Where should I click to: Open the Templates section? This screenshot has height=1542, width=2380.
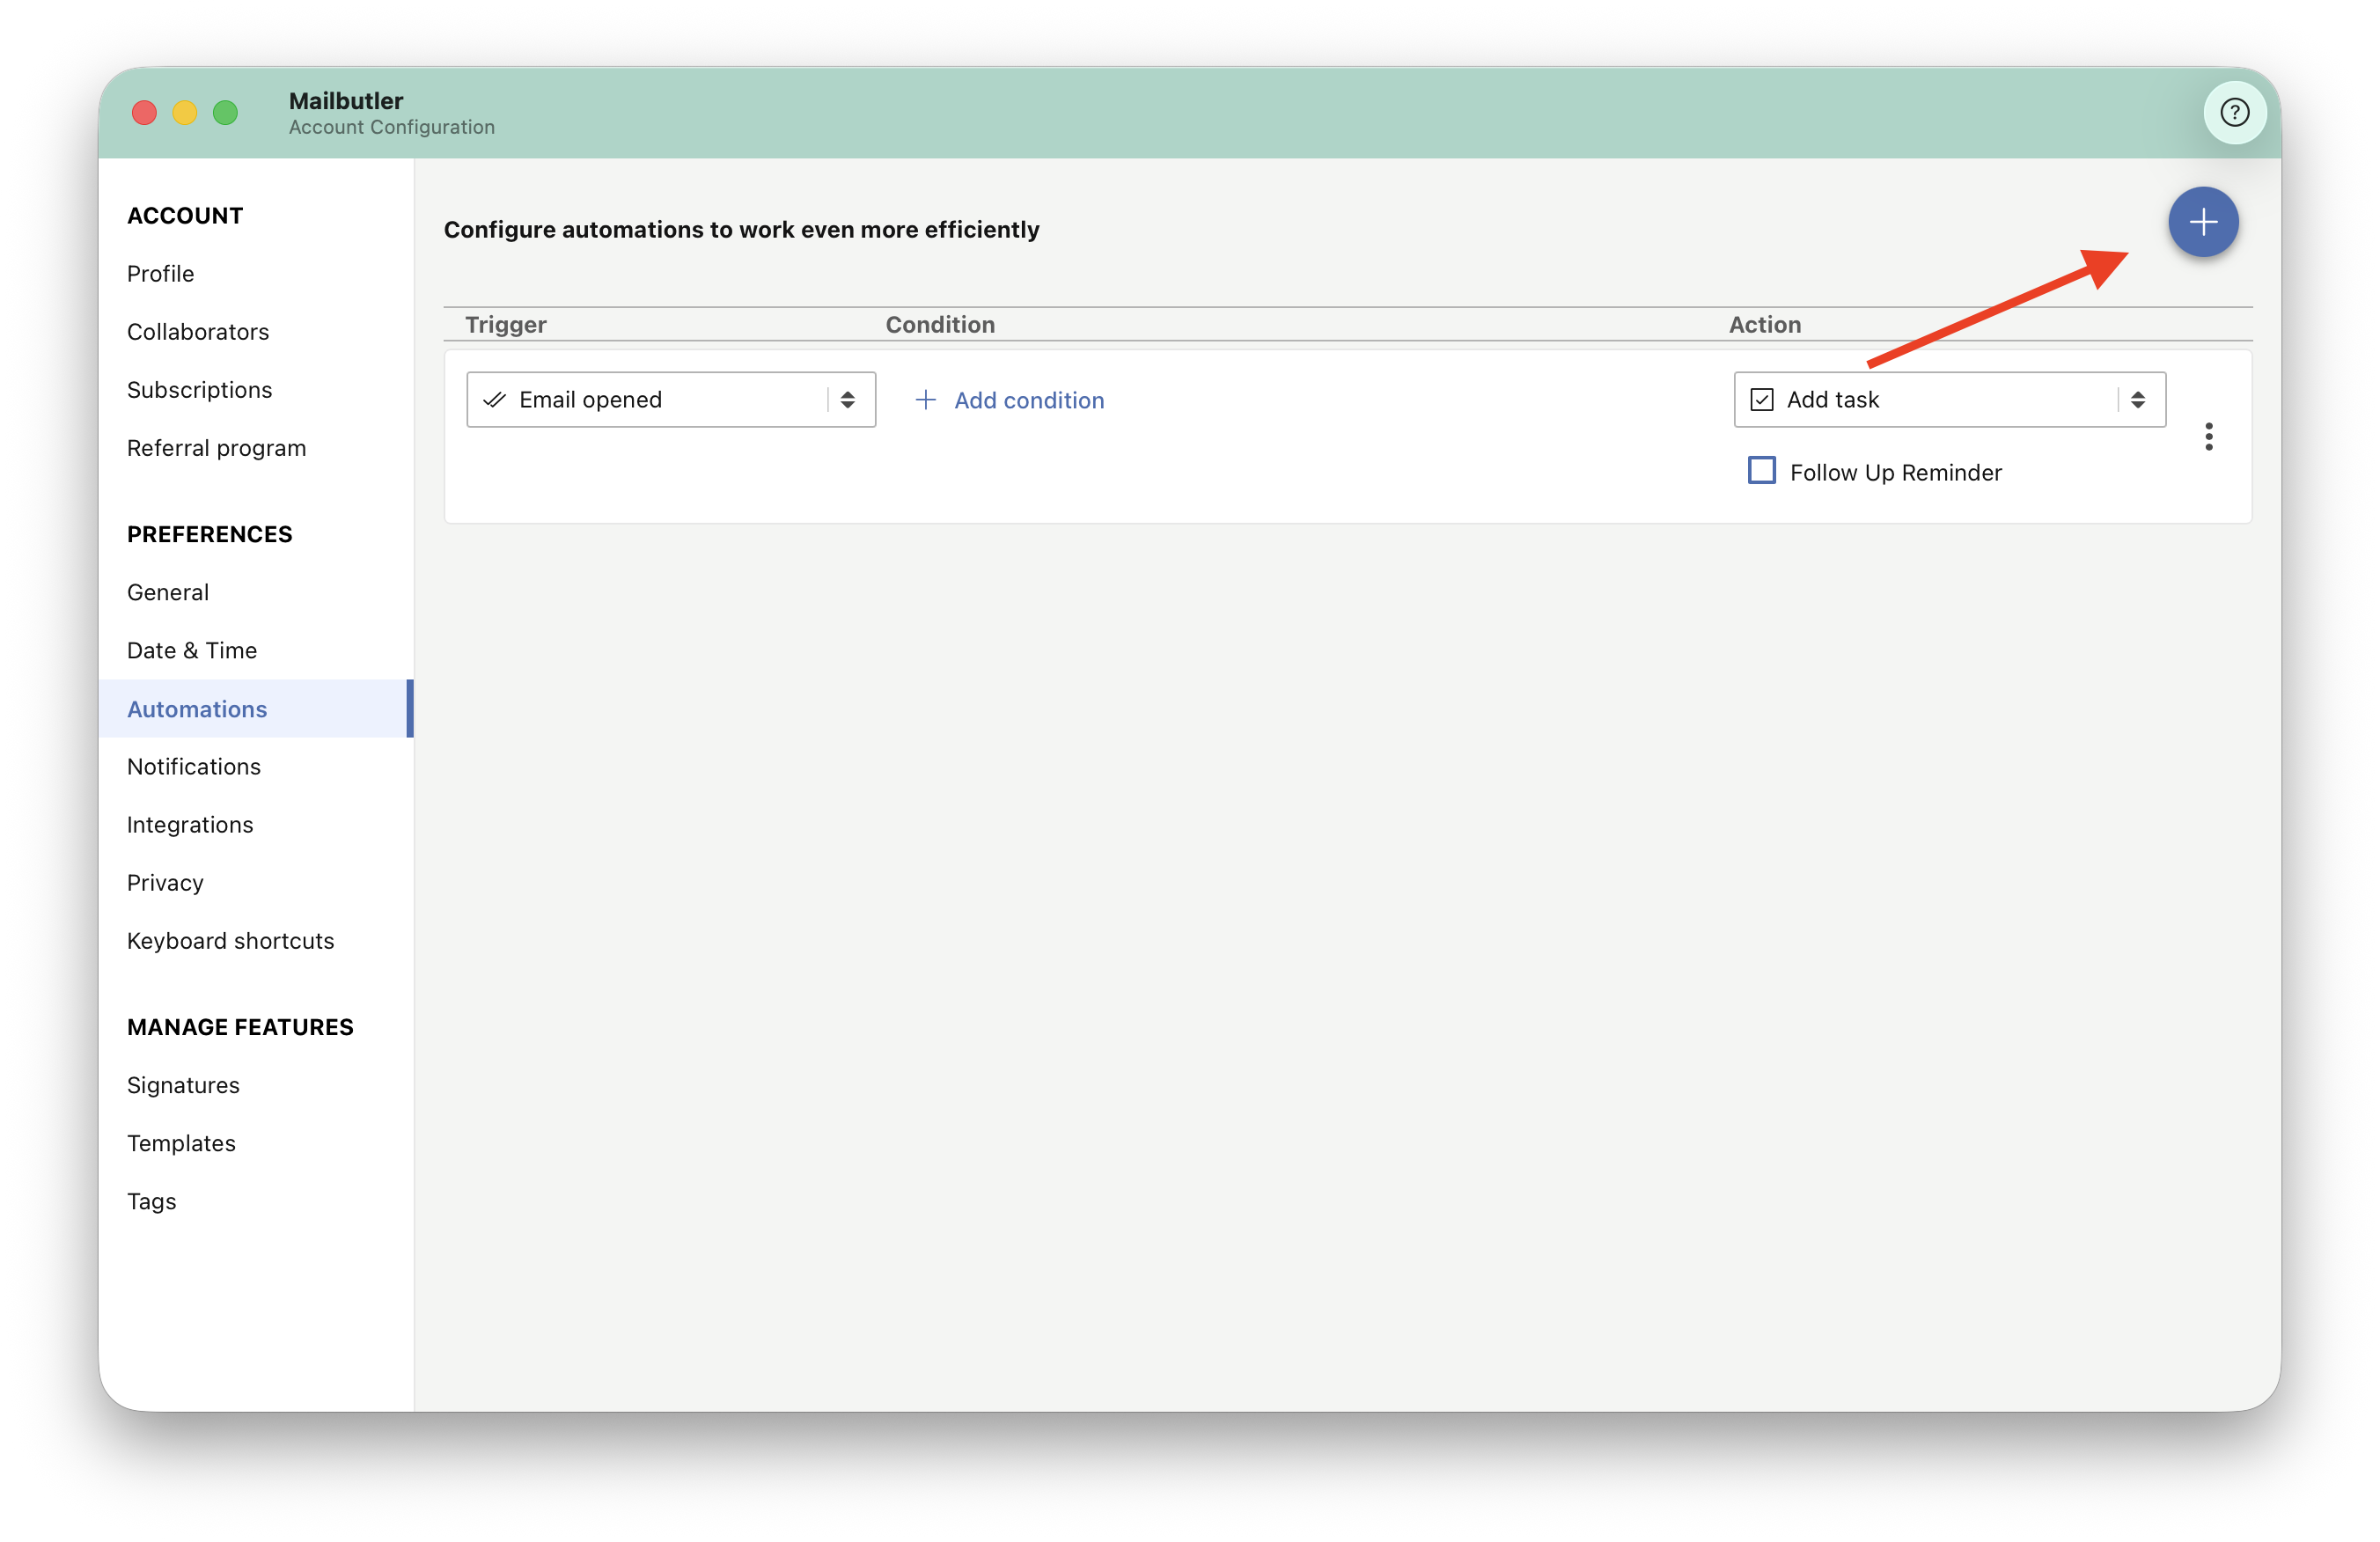click(x=182, y=1143)
